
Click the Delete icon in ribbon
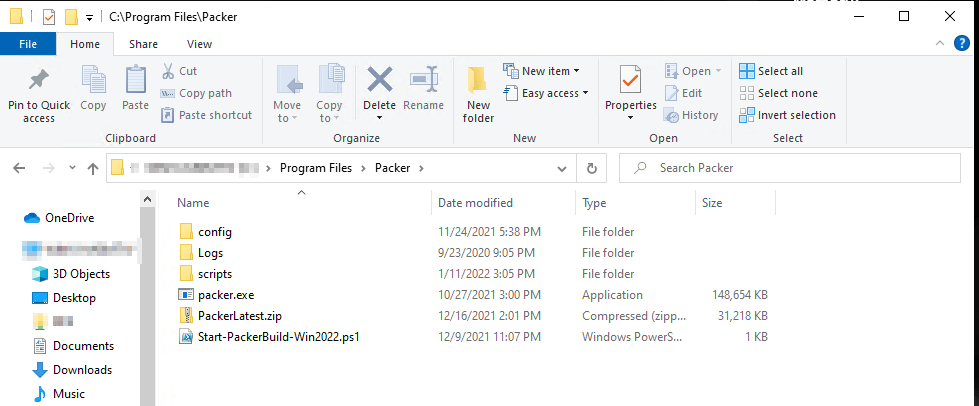tap(379, 80)
